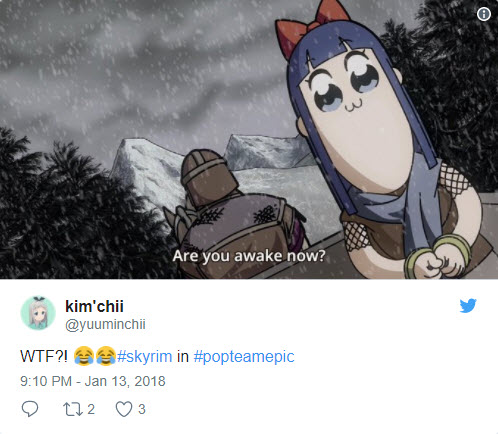Visit the @yuuminchii handle
Screen dimensions: 498x434
click(105, 324)
